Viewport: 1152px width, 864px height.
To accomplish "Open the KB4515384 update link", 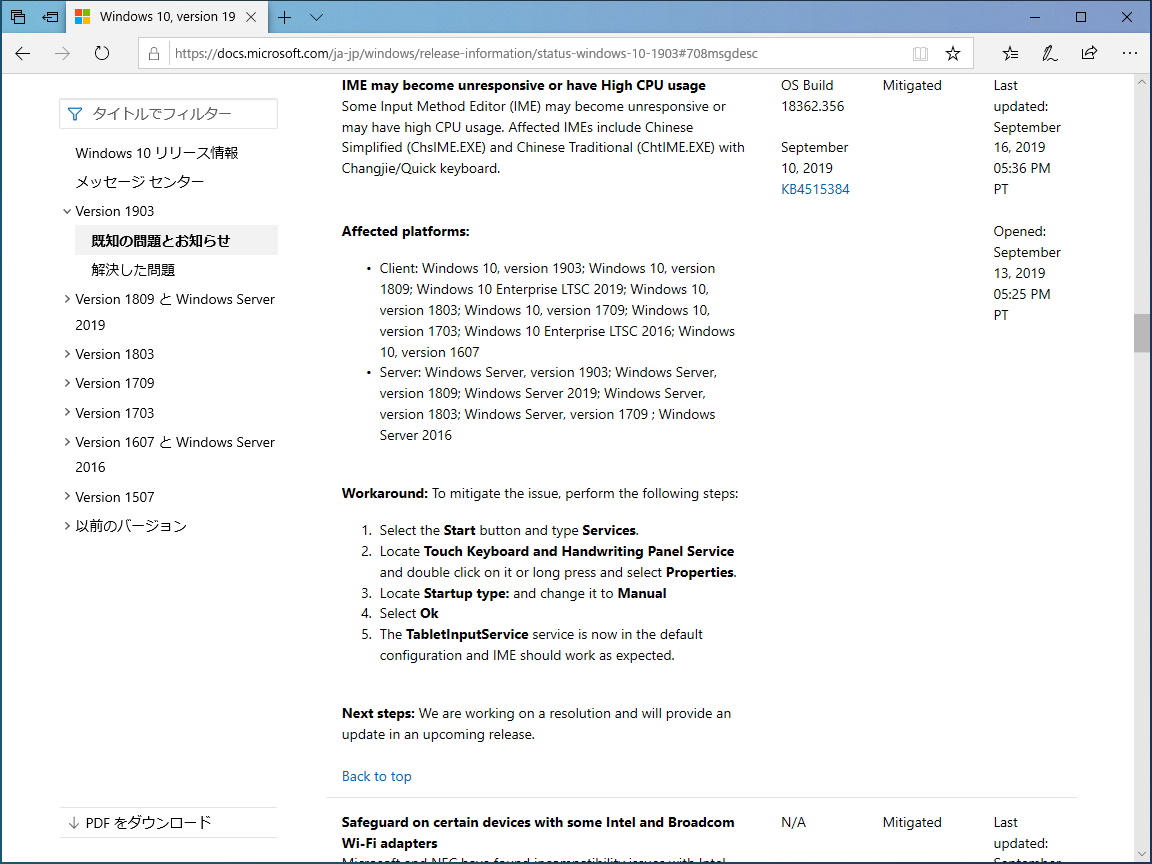I will 815,188.
